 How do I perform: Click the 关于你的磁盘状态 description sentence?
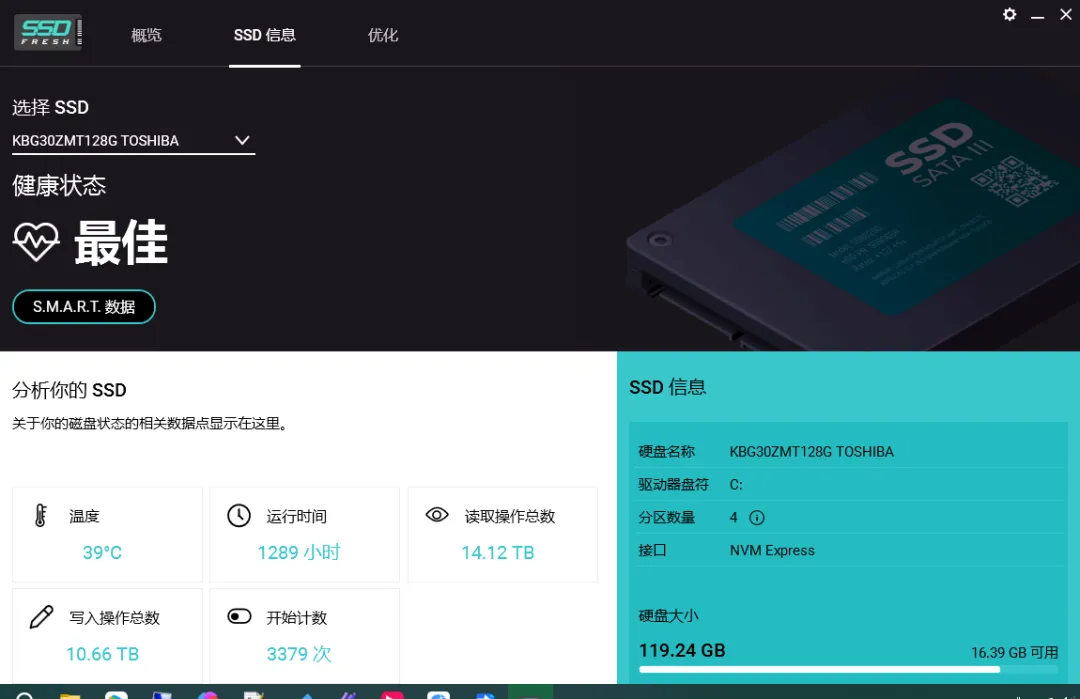149,424
